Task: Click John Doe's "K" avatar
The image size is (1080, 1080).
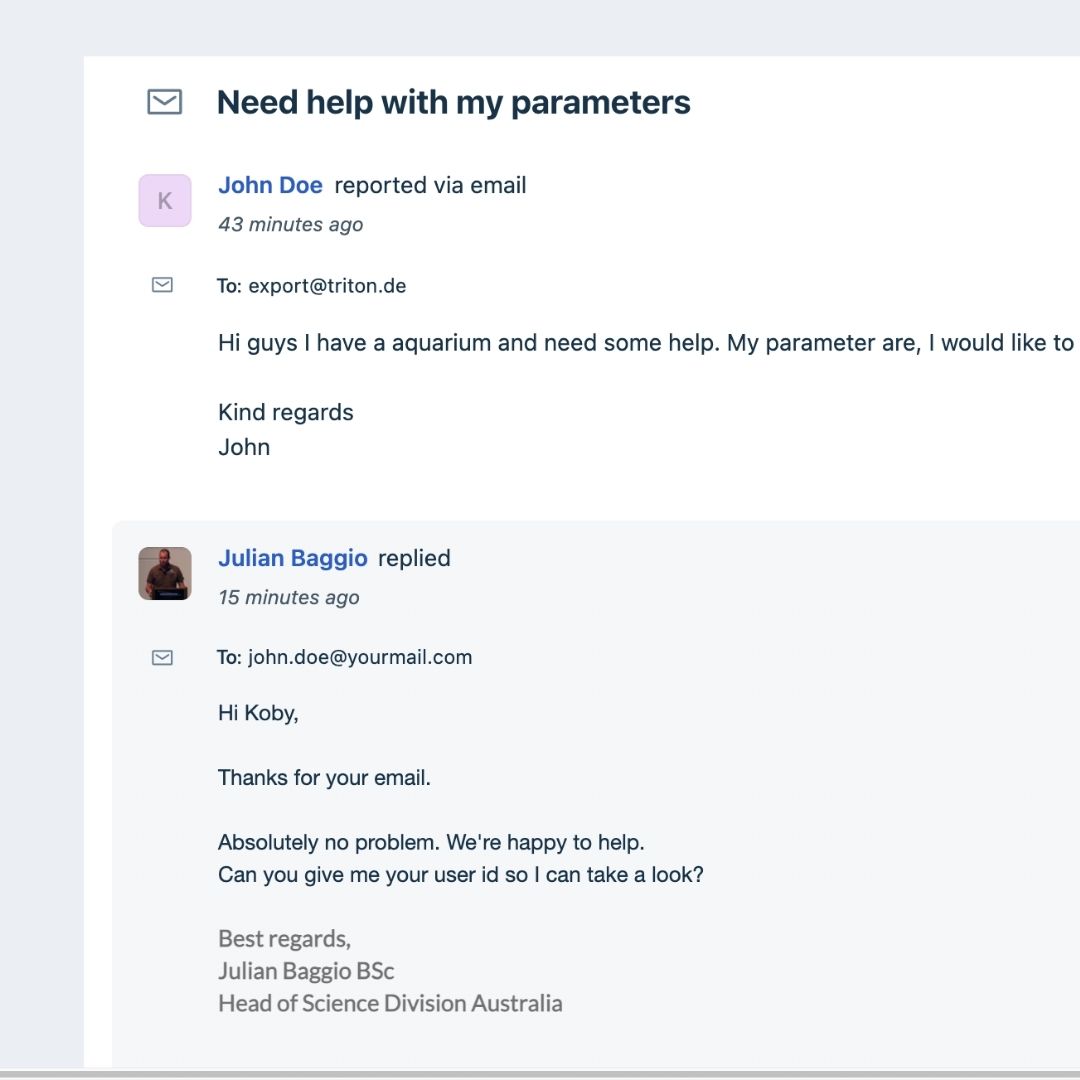Action: (165, 200)
